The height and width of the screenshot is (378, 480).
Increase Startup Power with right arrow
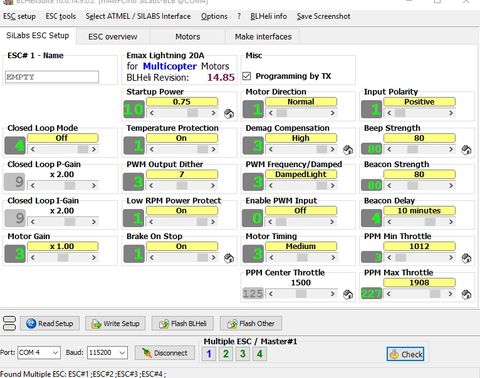coord(213,113)
